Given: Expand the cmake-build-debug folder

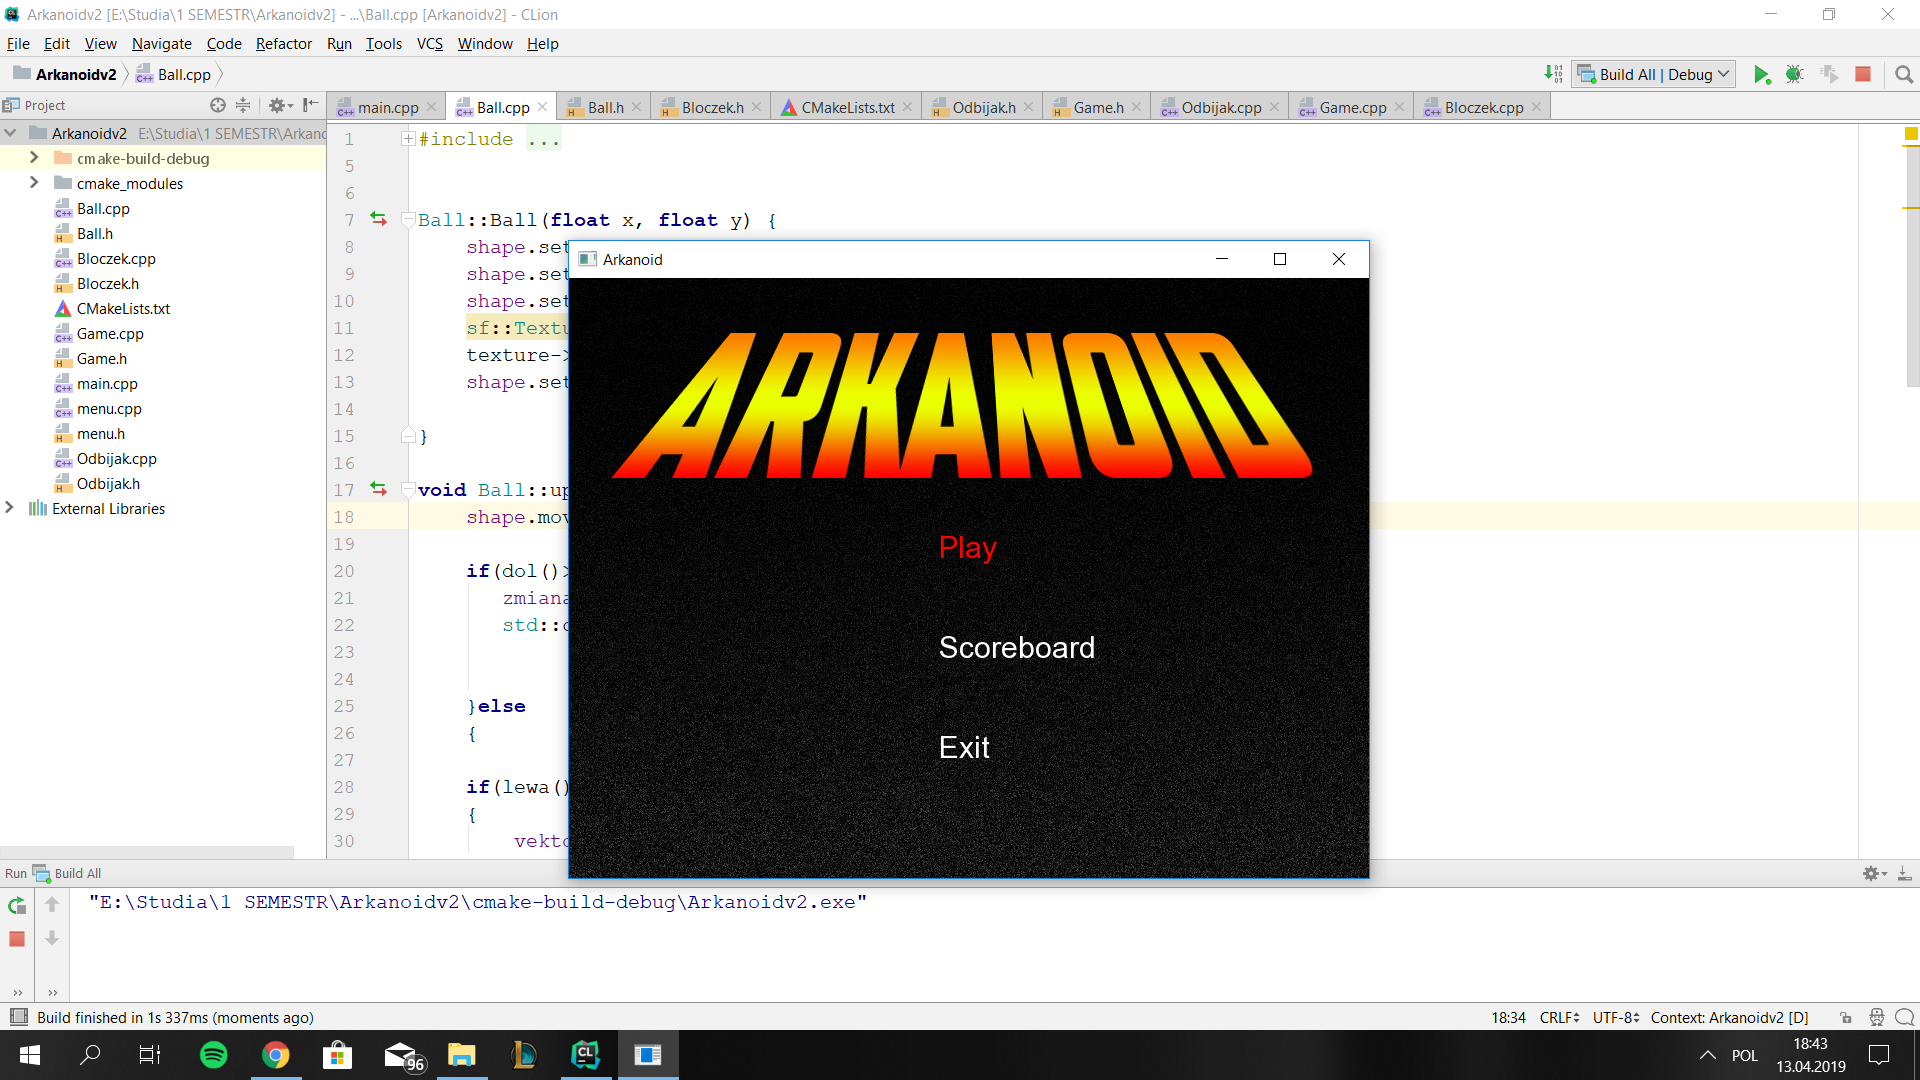Looking at the screenshot, I should click(33, 157).
